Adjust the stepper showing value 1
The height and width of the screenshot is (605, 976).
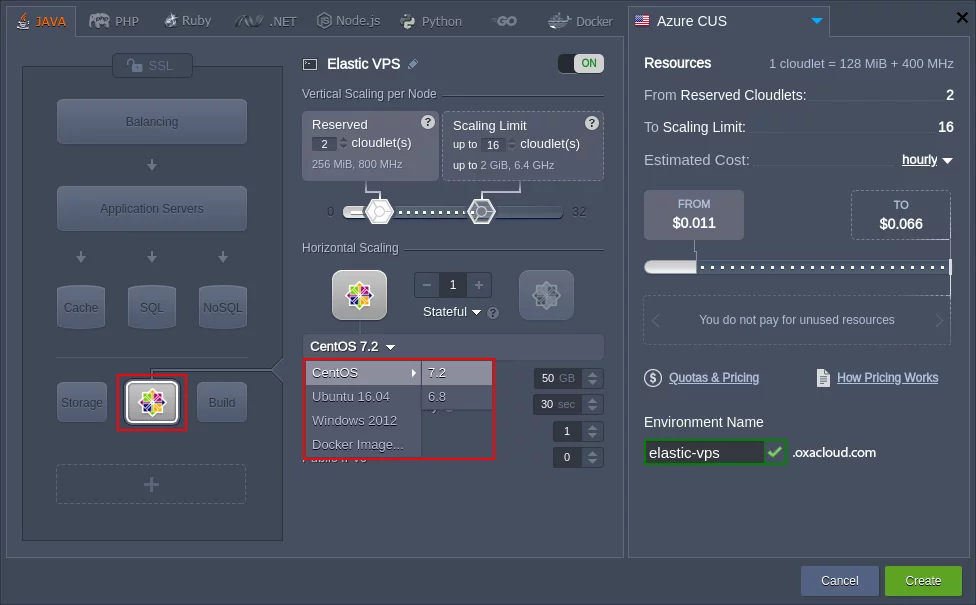tap(593, 431)
